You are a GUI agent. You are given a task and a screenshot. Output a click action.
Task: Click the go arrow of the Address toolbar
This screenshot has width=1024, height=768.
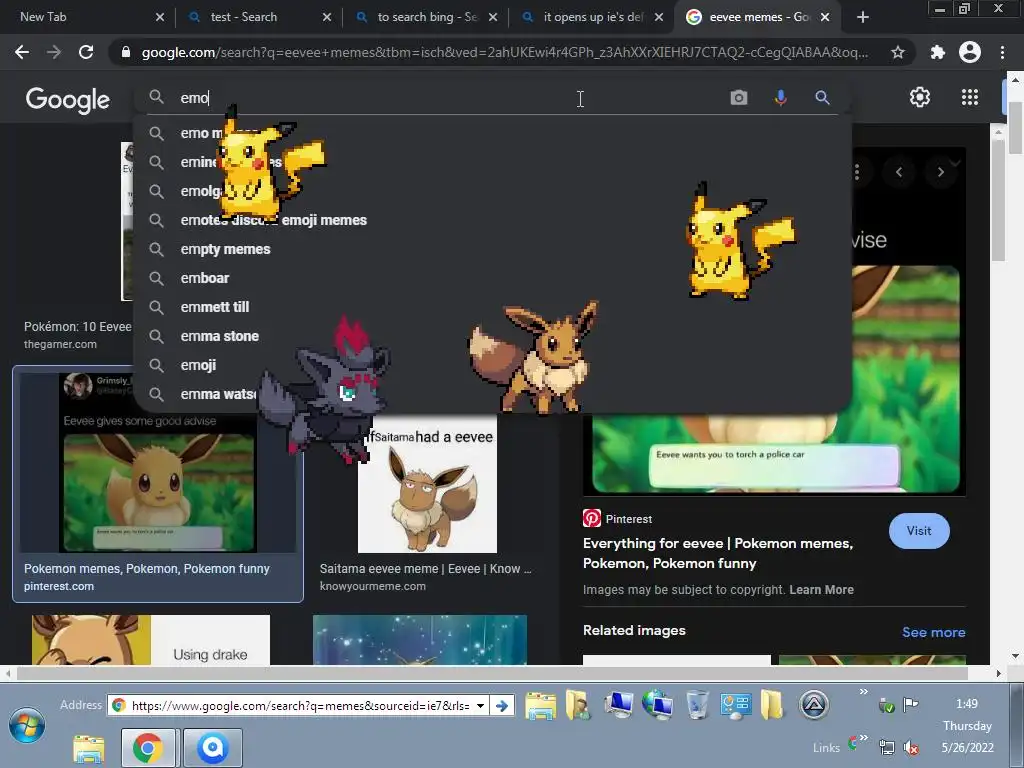pos(502,705)
